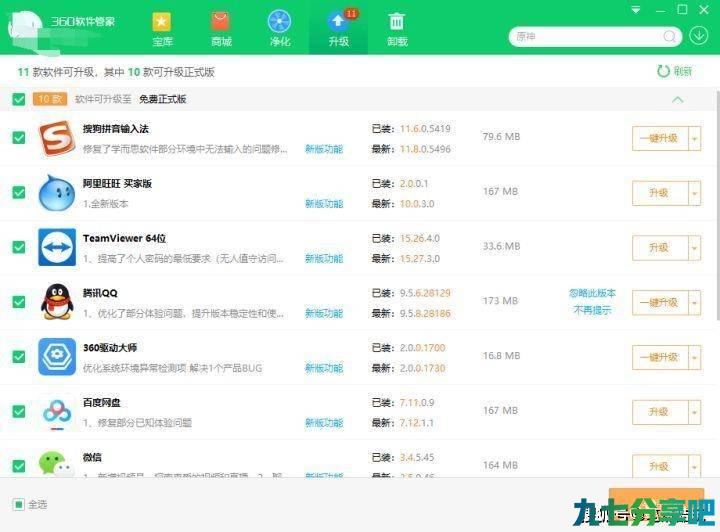Image resolution: width=720 pixels, height=532 pixels.
Task: Open 新版功能 link for 阿里旺旺
Action: (324, 204)
